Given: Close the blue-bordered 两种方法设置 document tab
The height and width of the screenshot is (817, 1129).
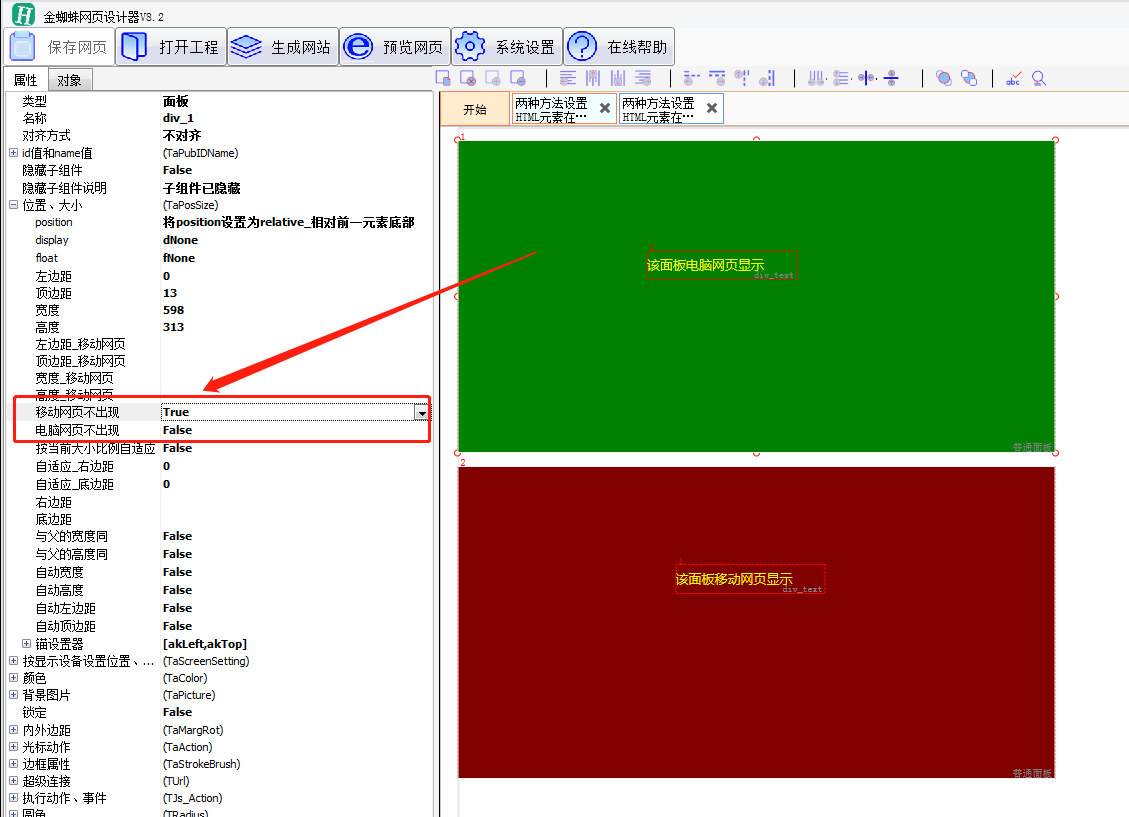Looking at the screenshot, I should pos(712,108).
